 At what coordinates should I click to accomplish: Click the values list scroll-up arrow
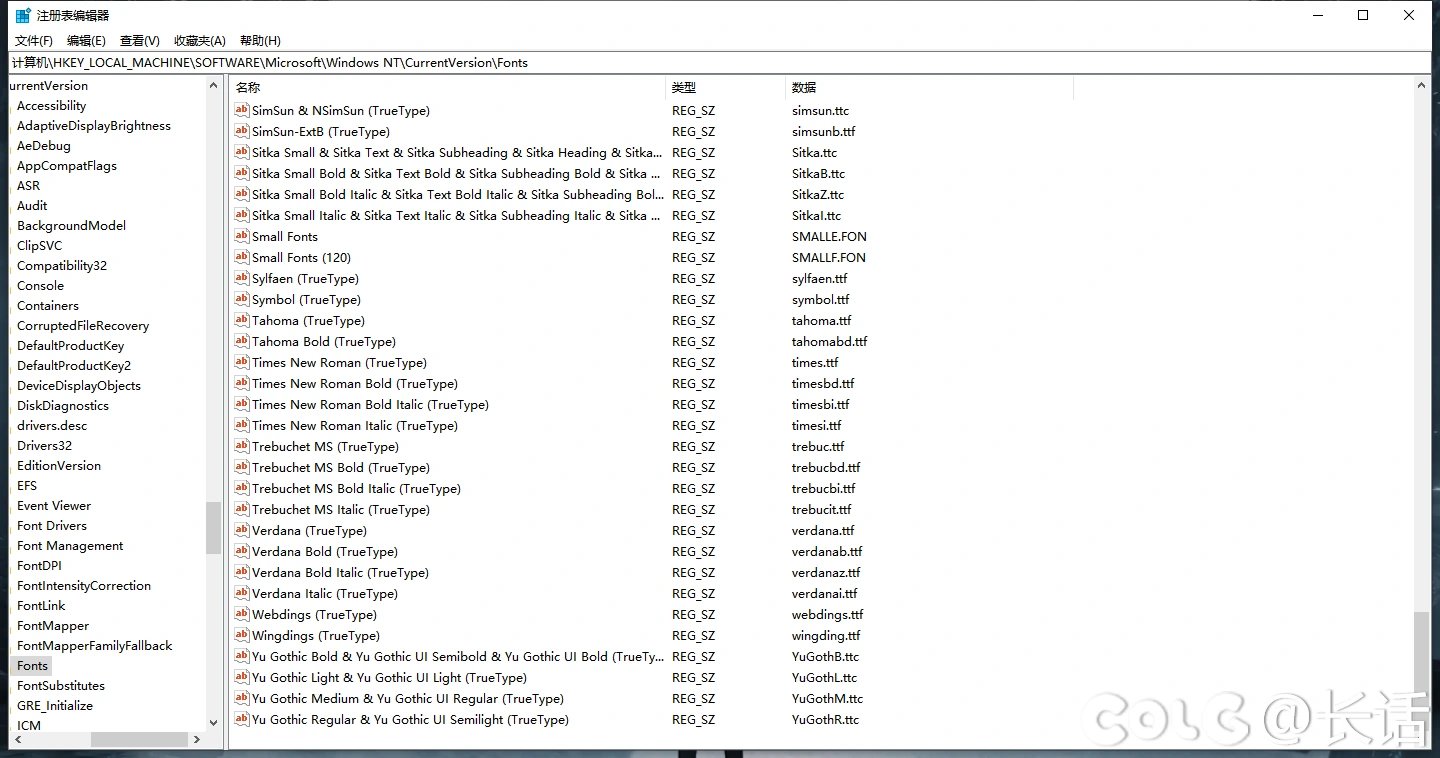coord(1422,87)
